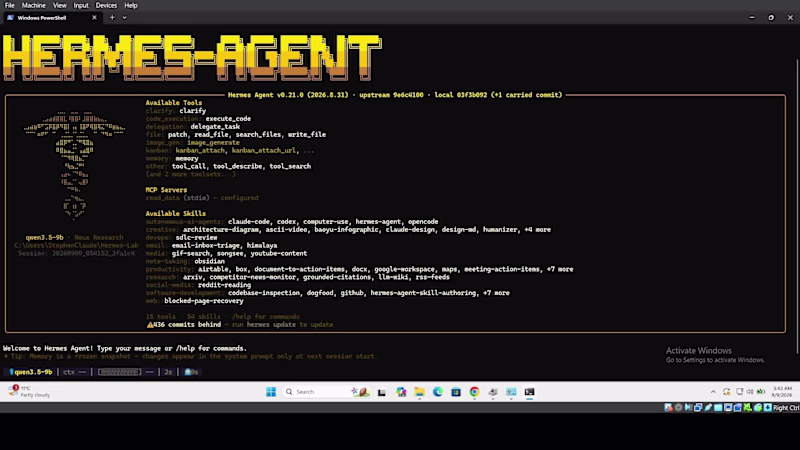
Task: Launch Microsoft Edge from the taskbar
Action: click(438, 392)
